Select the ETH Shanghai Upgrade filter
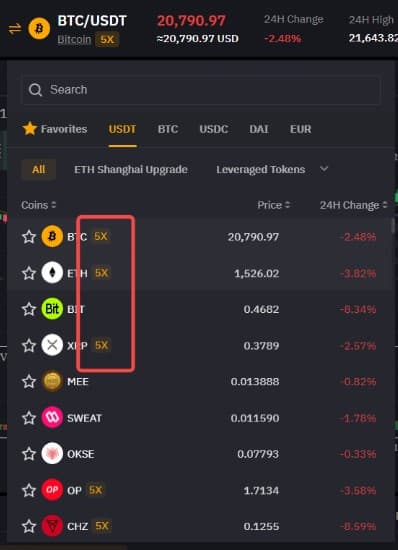The width and height of the screenshot is (398, 550). point(131,169)
